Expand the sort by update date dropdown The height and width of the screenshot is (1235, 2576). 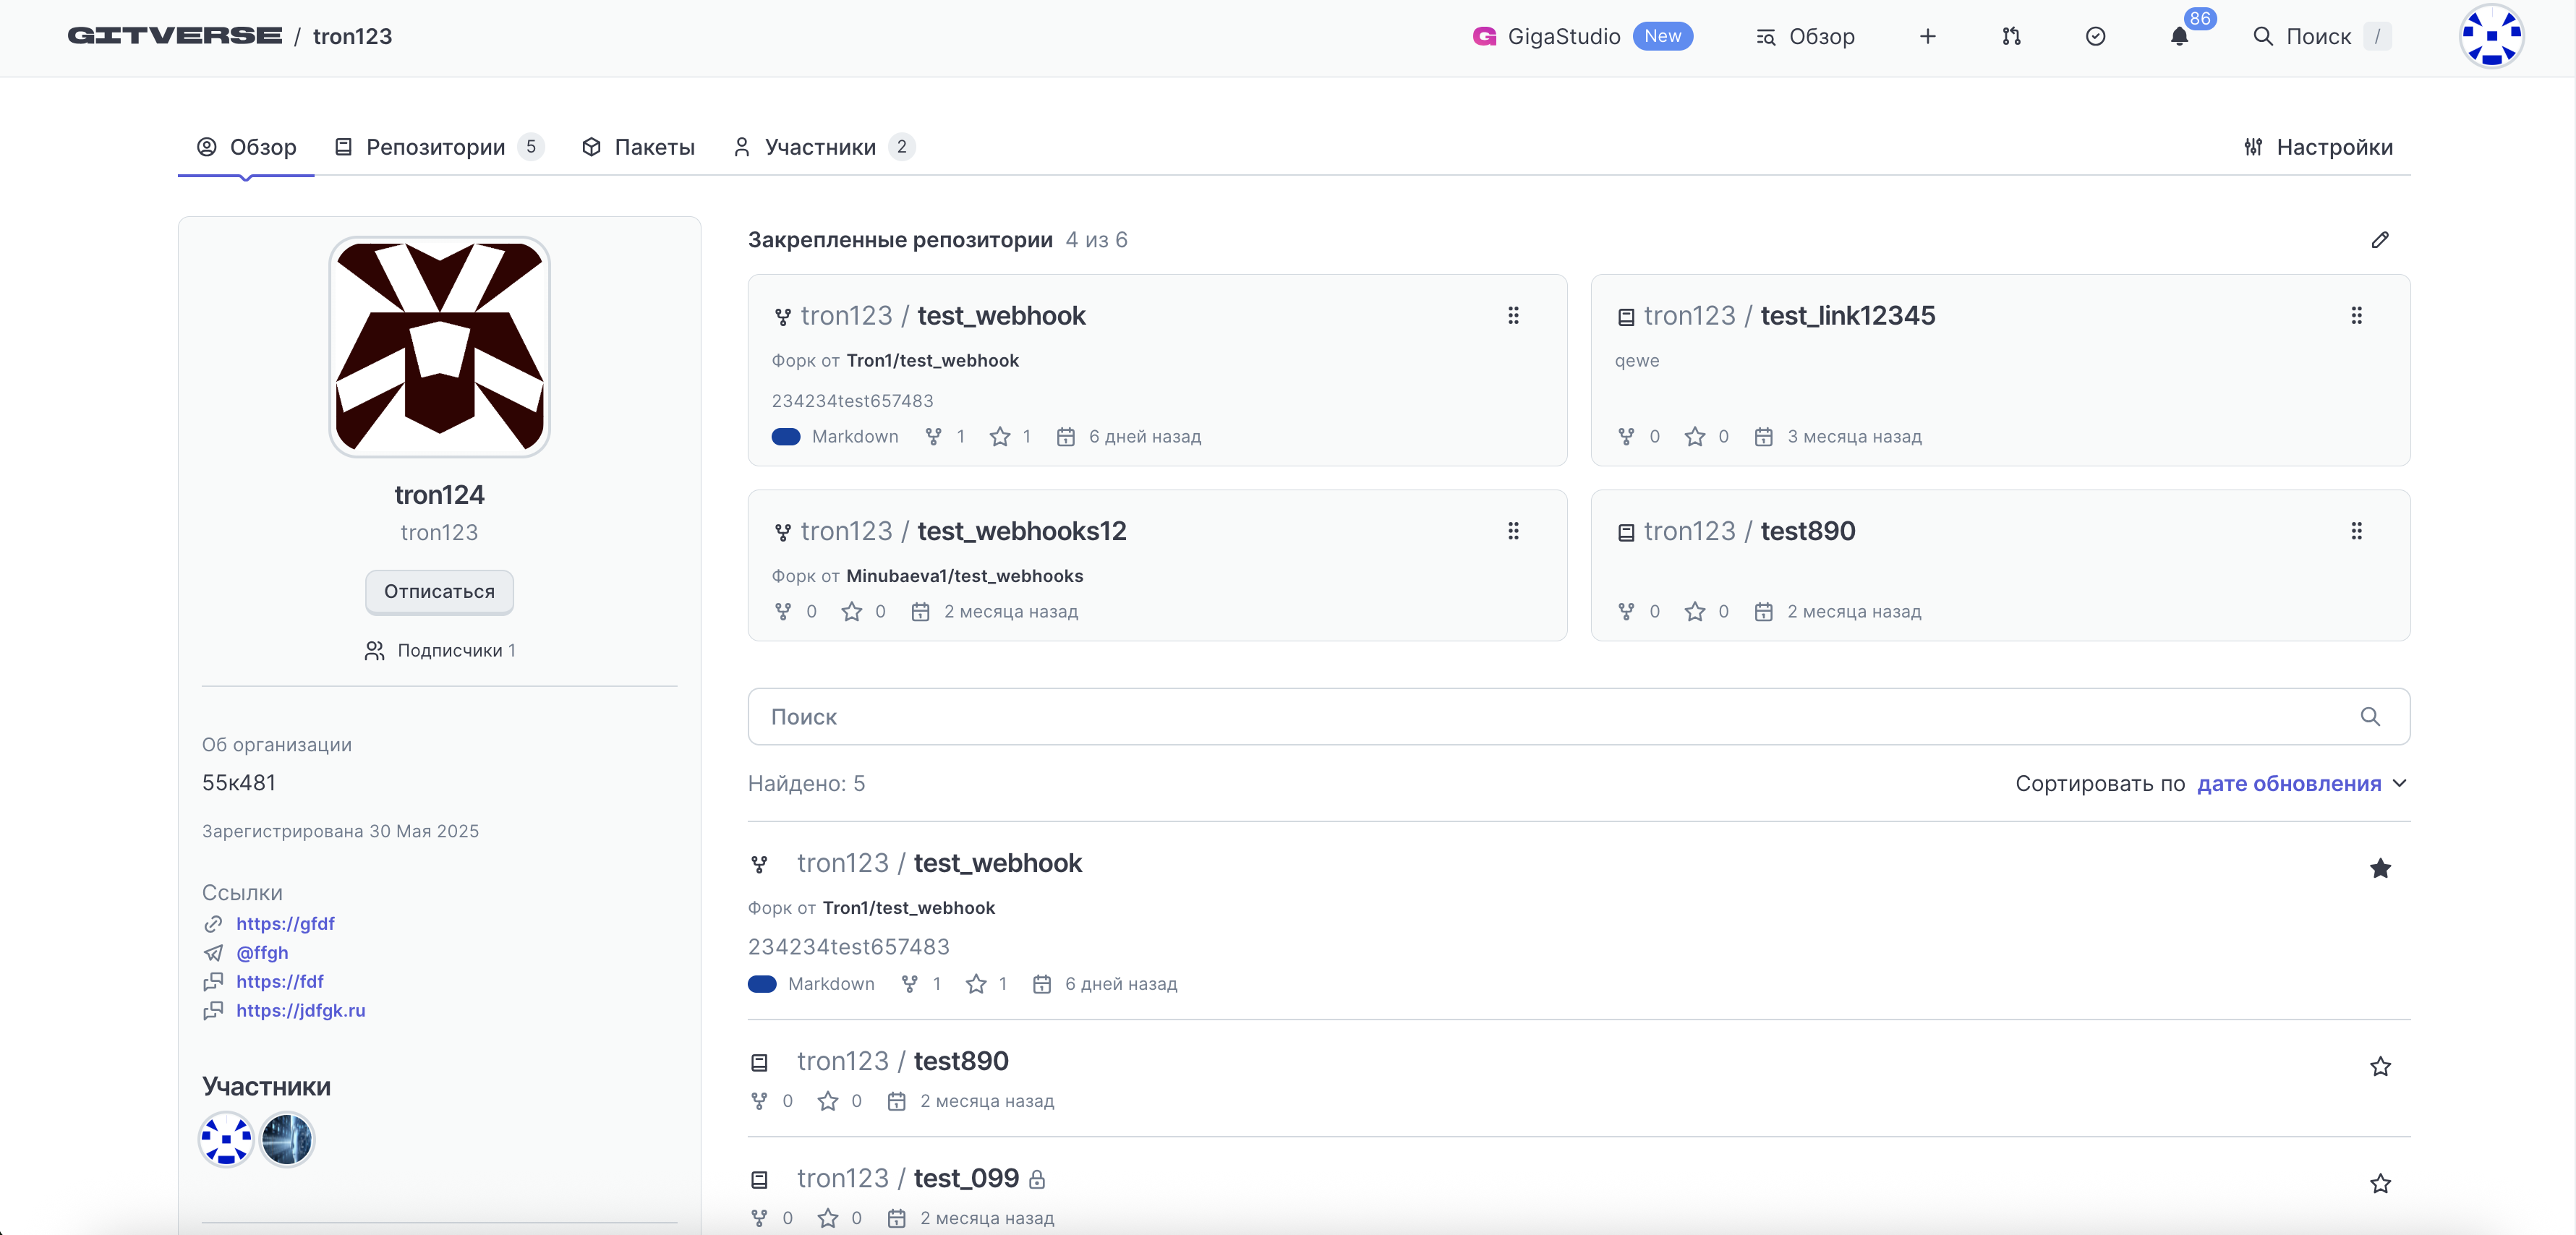click(2300, 784)
